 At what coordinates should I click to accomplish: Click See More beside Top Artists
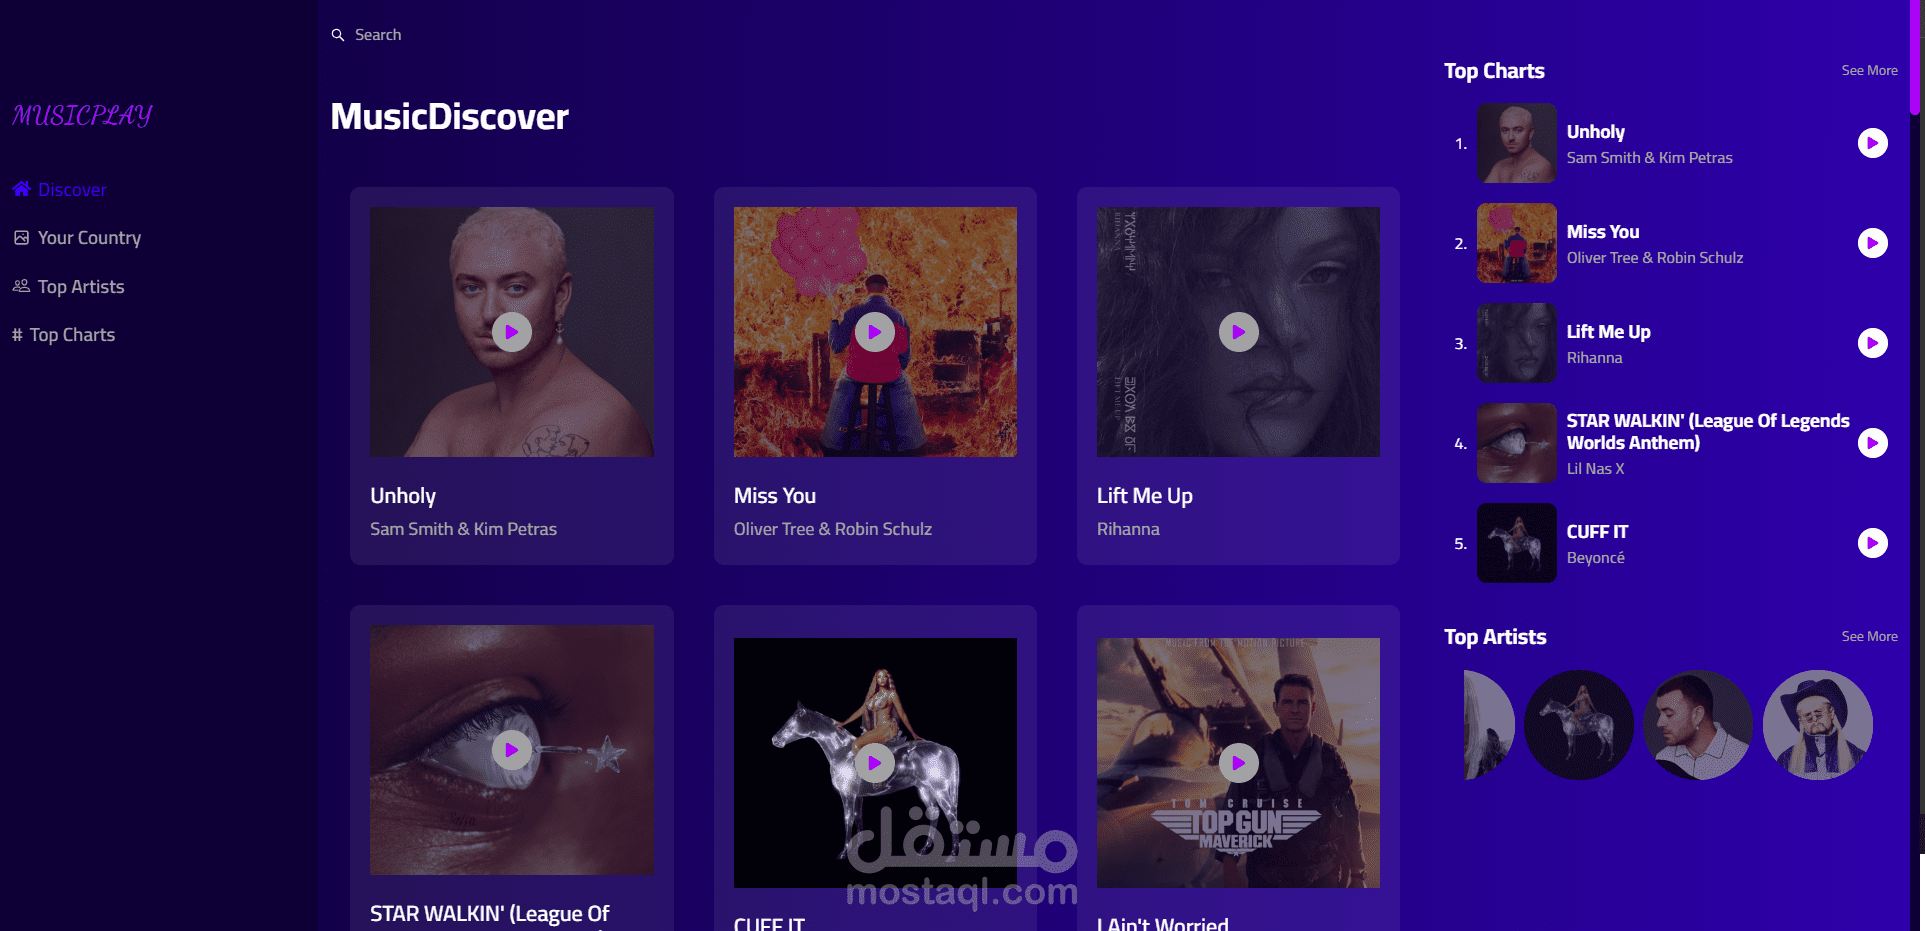1869,637
